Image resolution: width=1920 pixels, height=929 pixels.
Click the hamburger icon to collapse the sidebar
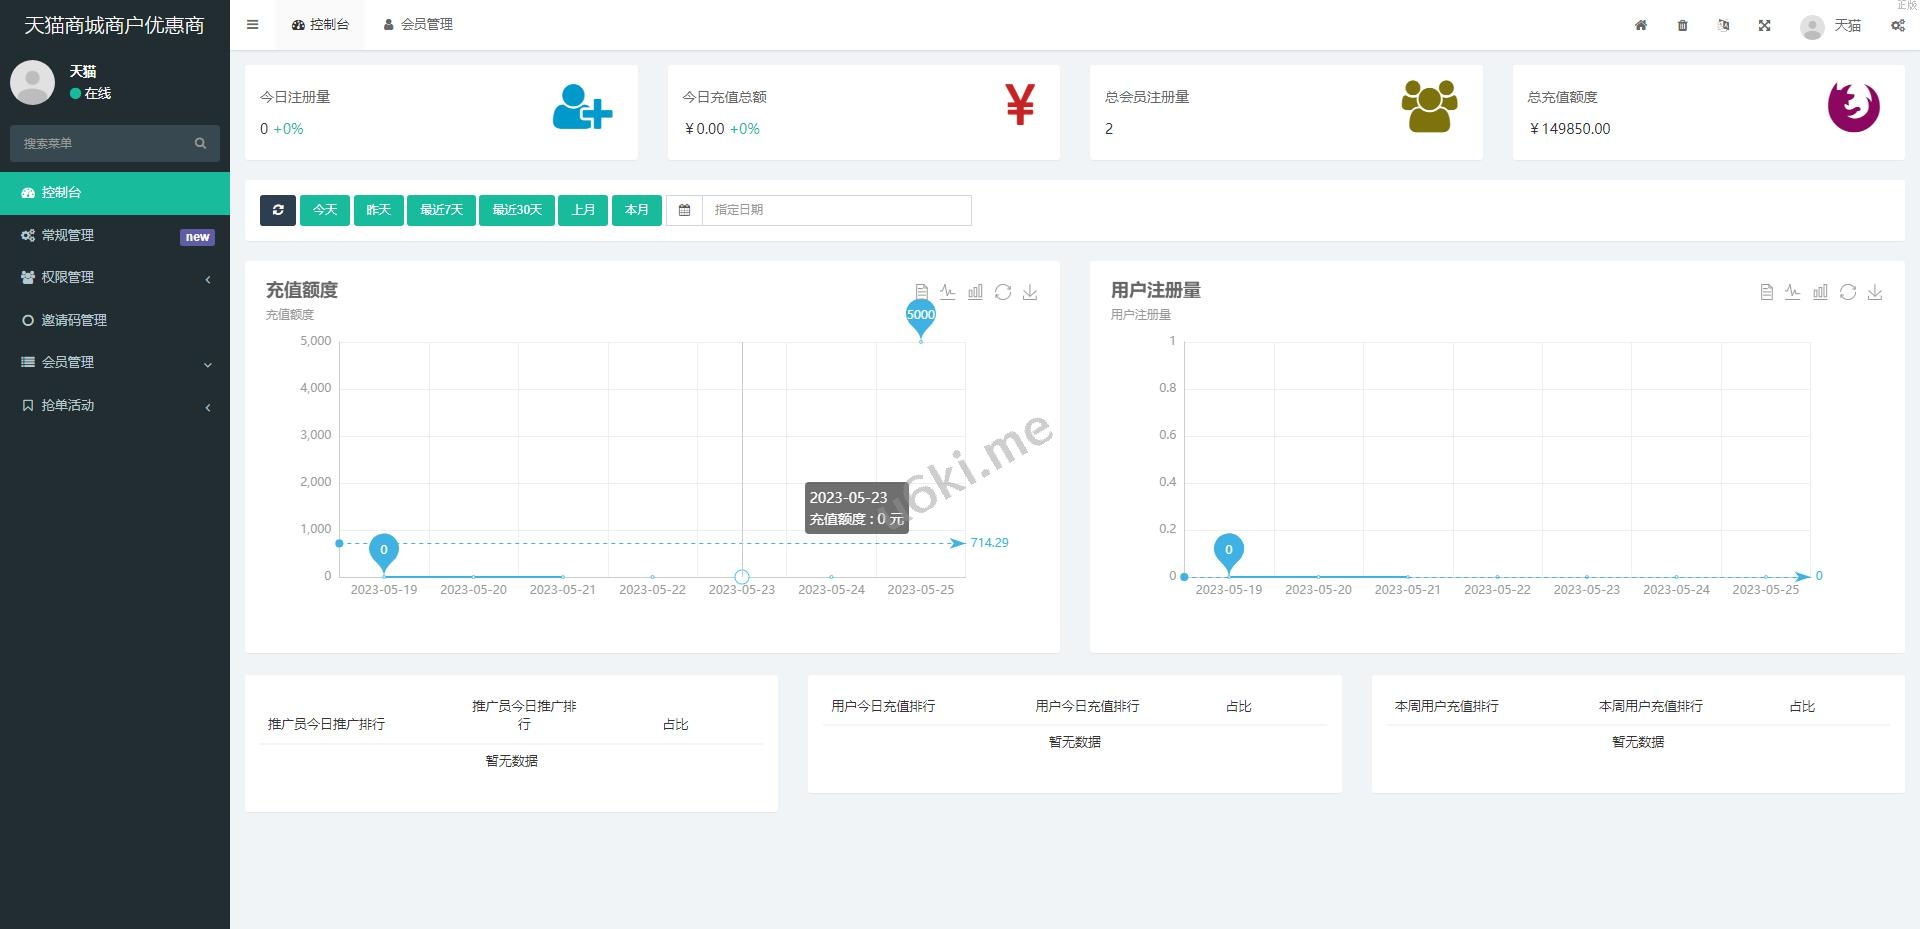pyautogui.click(x=253, y=25)
